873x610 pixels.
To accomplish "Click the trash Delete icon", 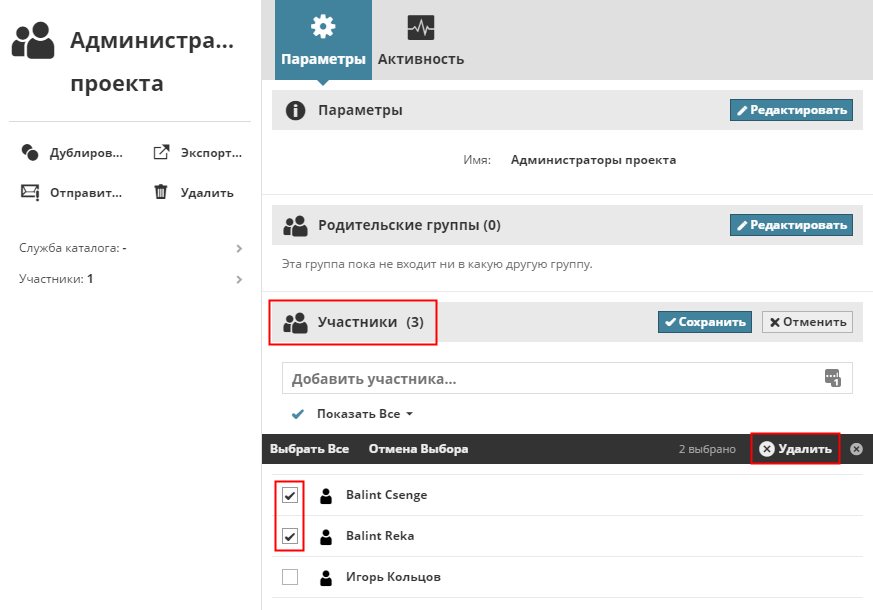I will (160, 192).
